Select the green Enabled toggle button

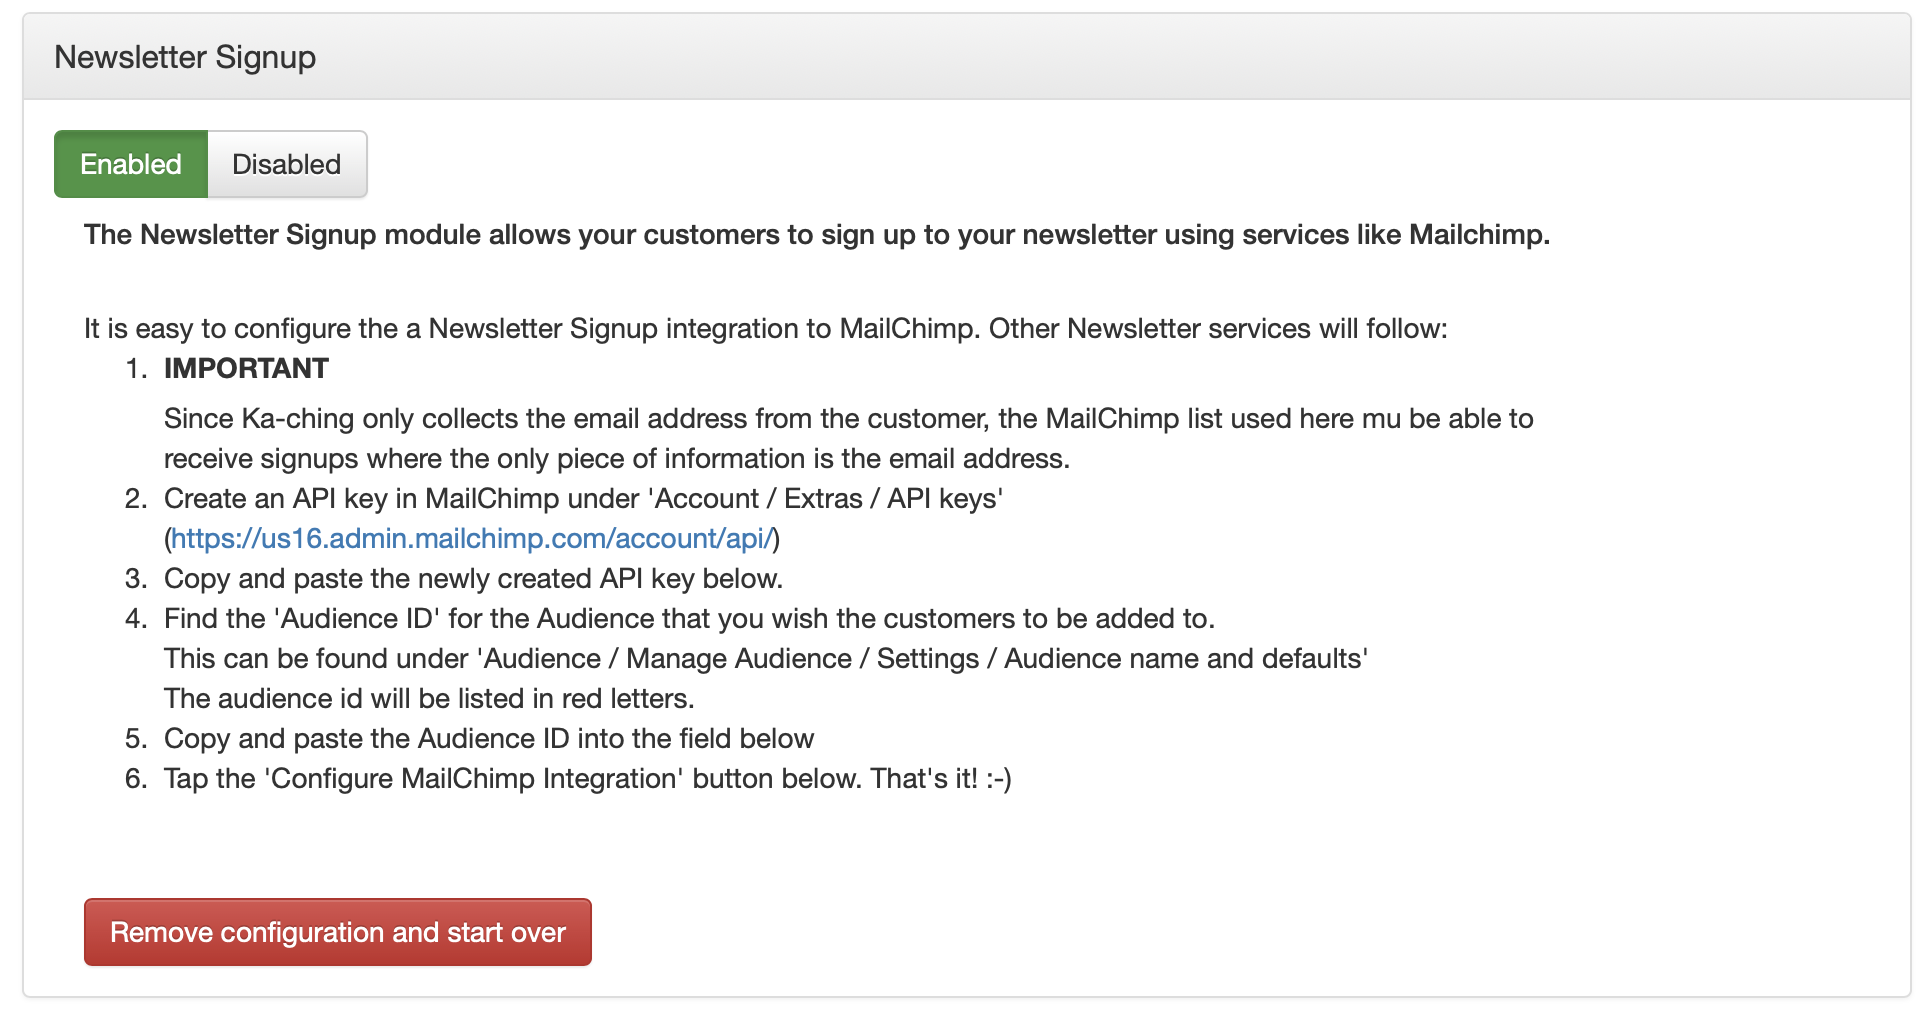[x=131, y=164]
